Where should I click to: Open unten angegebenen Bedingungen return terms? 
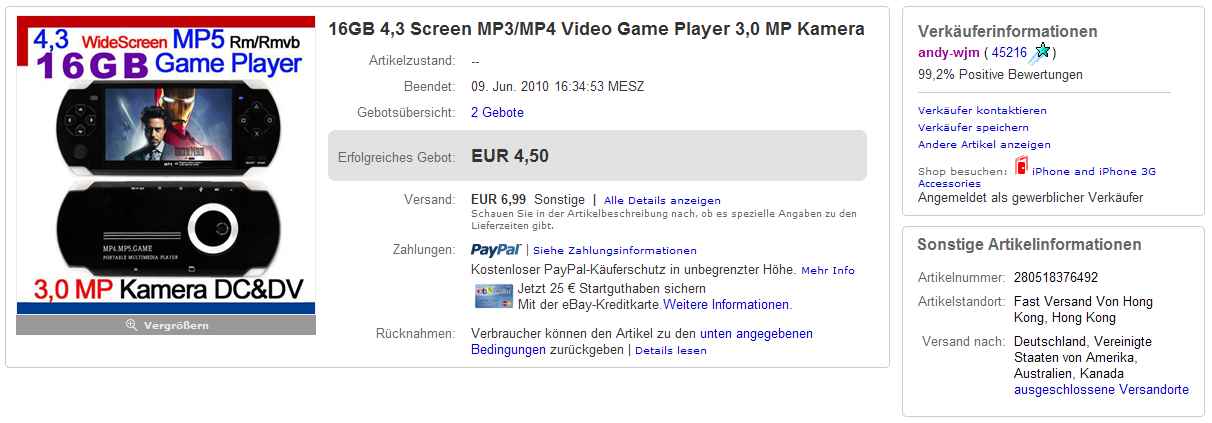pos(642,342)
